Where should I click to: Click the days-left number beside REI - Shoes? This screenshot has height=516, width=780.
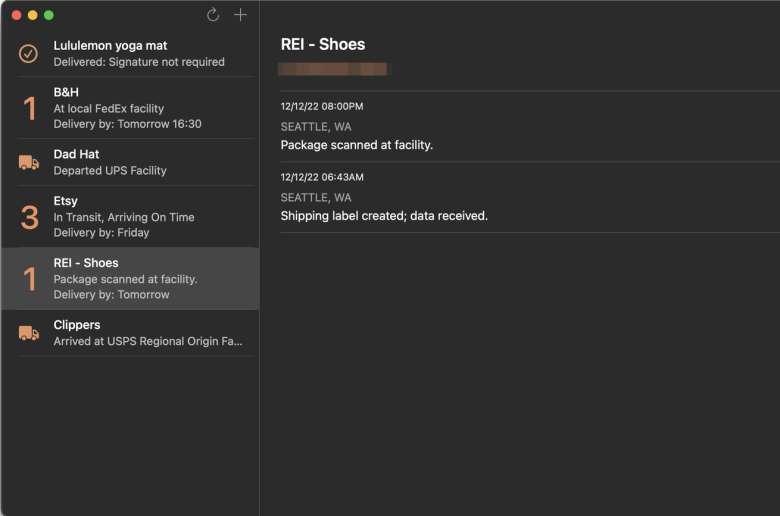30,279
